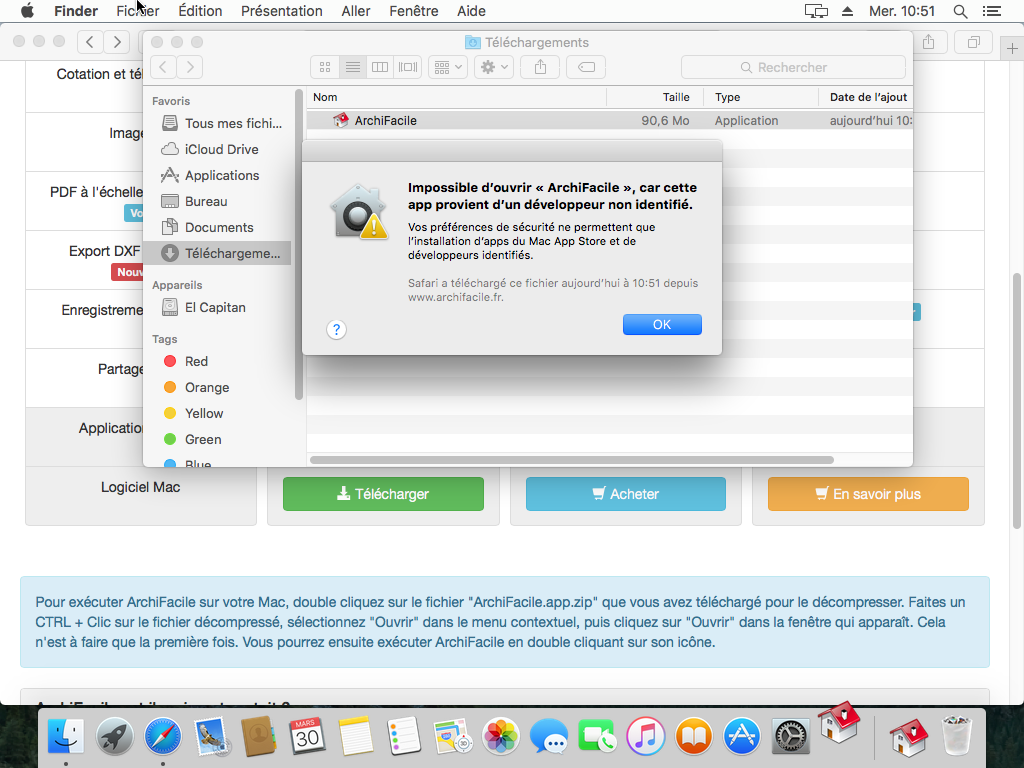
Task: Select the ArchiFacile file row
Action: click(x=500, y=120)
